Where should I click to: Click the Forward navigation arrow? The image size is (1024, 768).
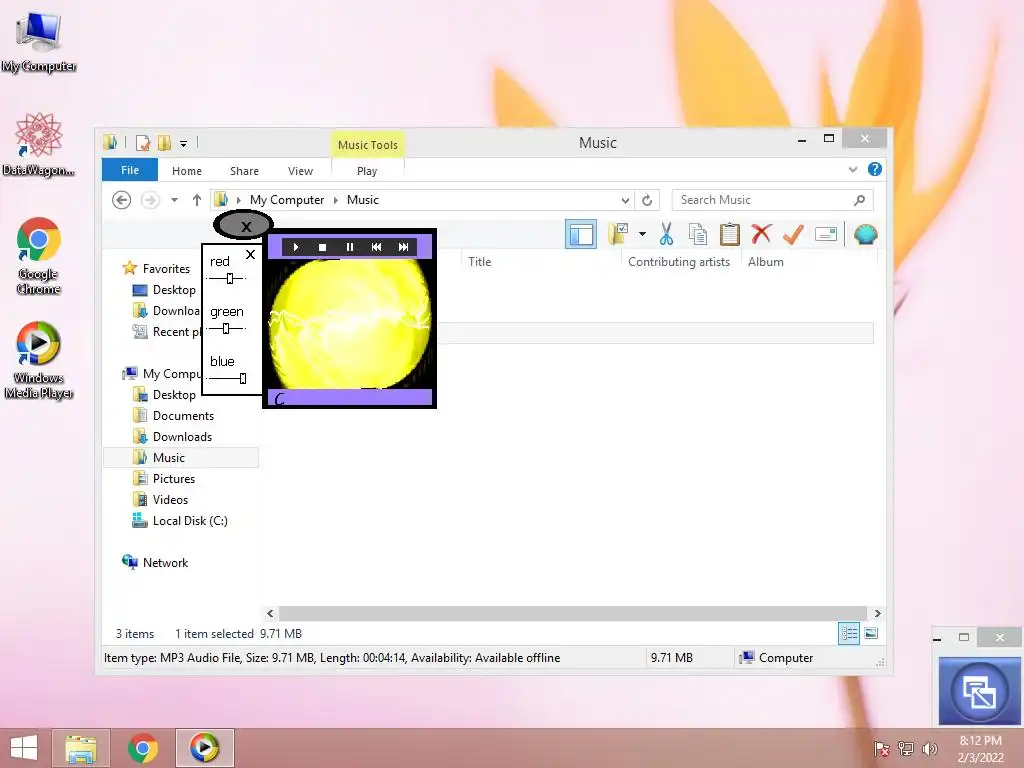[x=150, y=200]
